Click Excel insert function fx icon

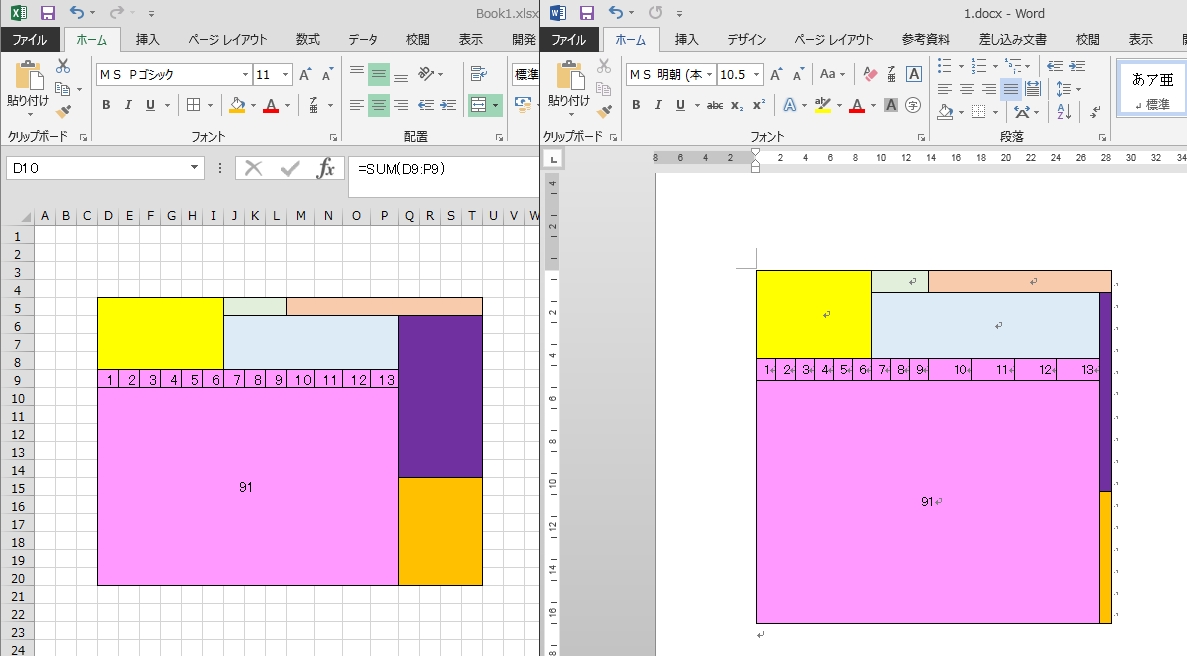tap(326, 168)
